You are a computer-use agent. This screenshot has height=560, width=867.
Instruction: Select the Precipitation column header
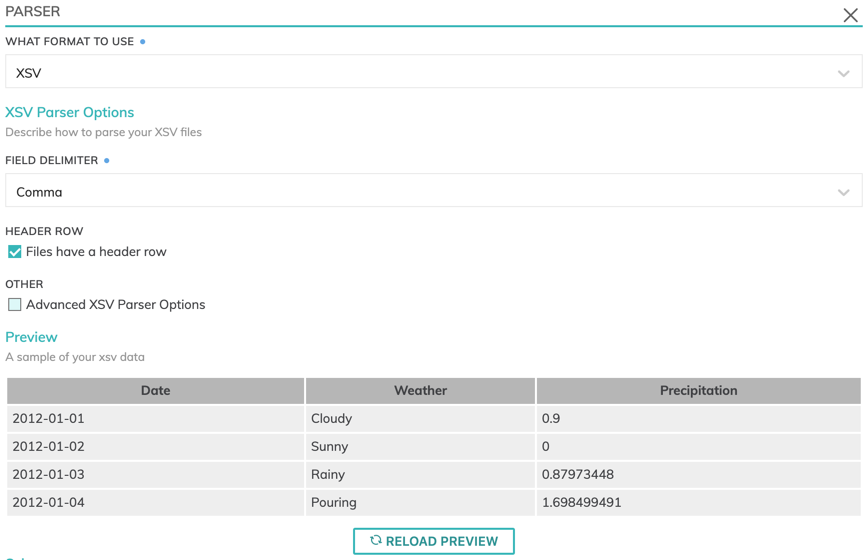pyautogui.click(x=698, y=391)
